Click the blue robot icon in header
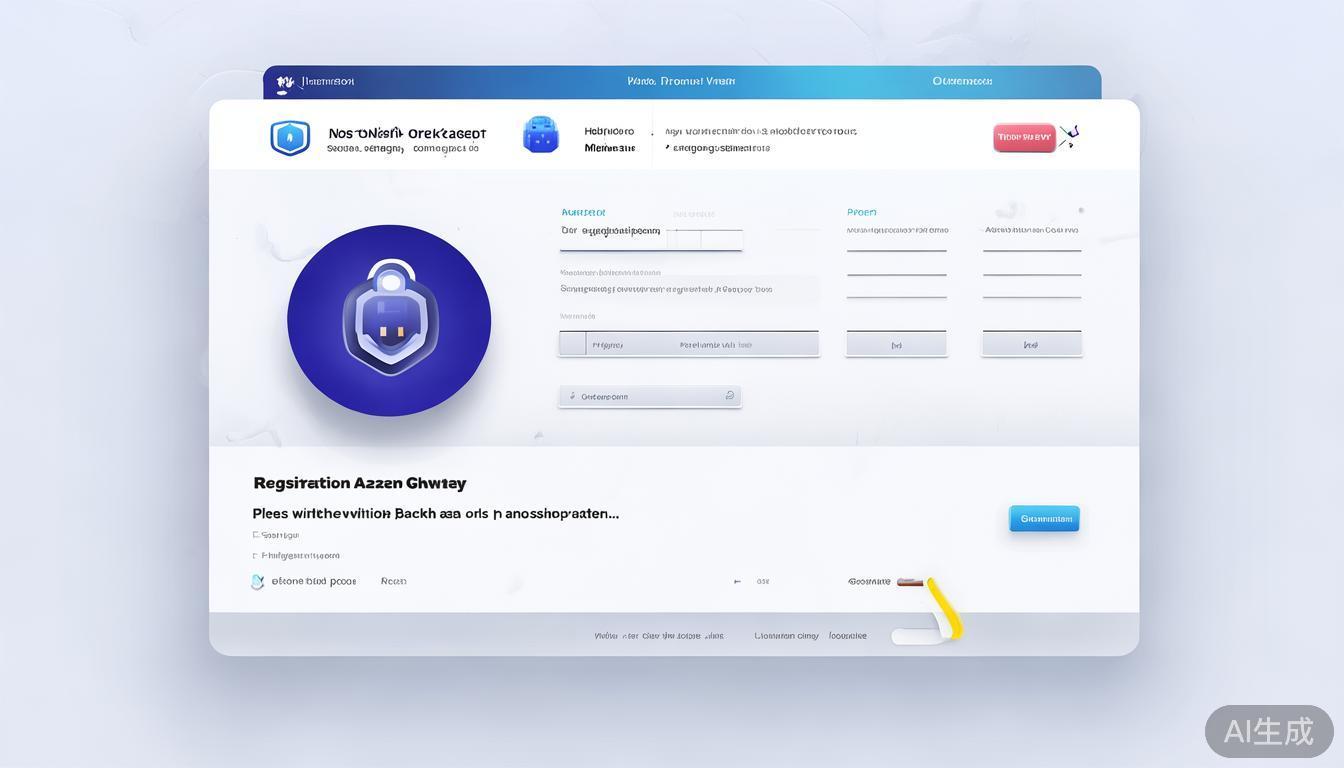1344x768 pixels. (x=540, y=135)
